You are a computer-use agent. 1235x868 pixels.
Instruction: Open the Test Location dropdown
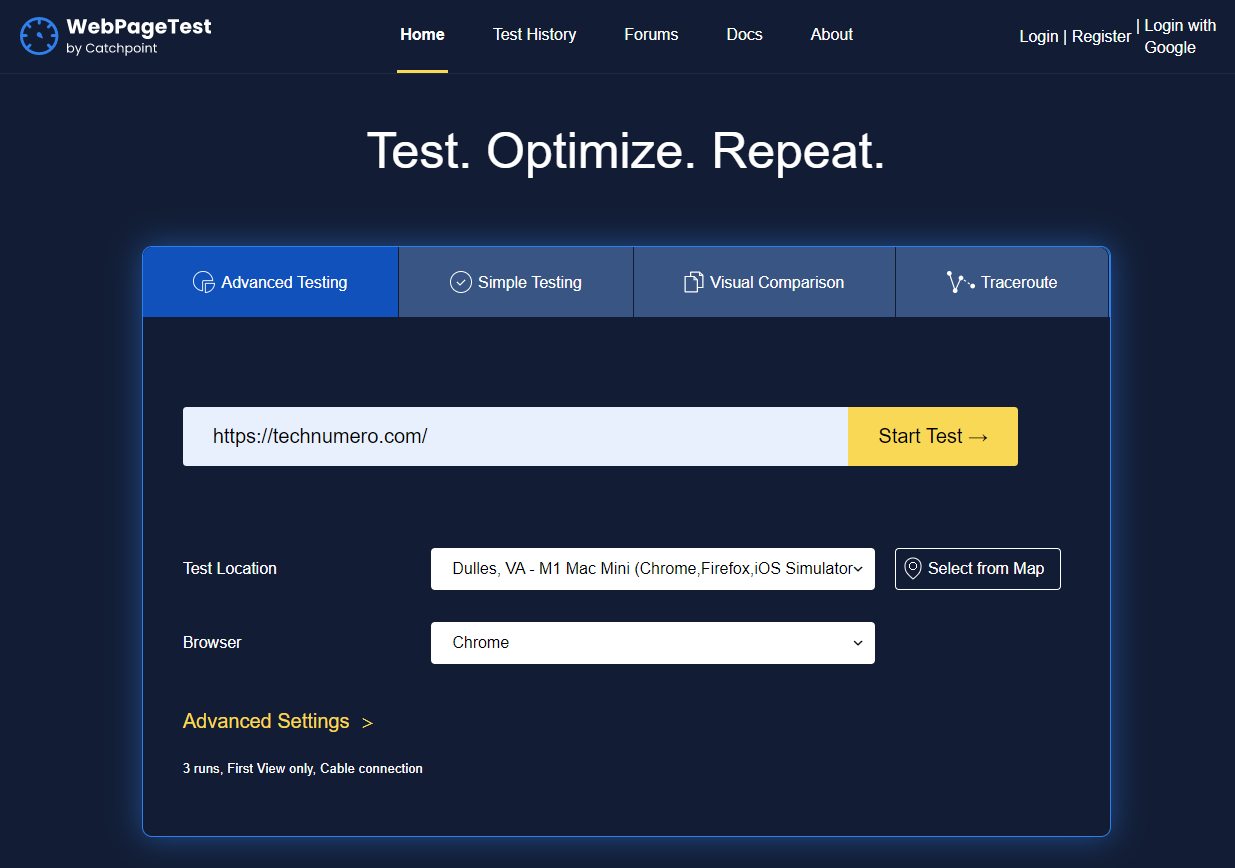point(652,568)
